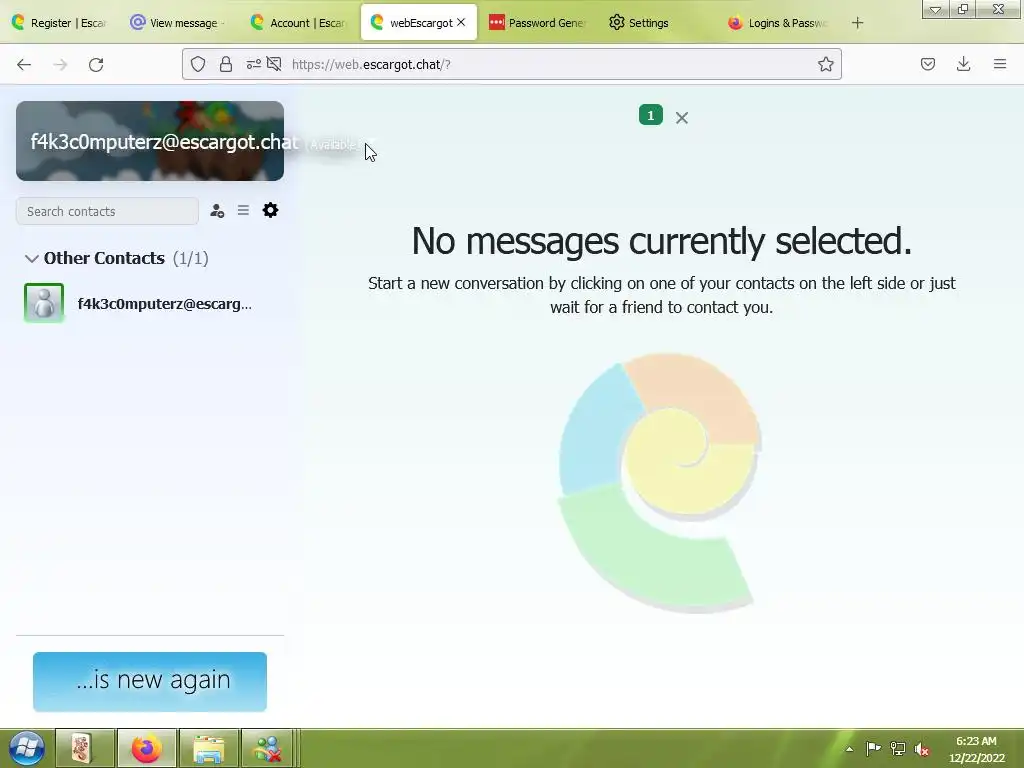Open the Downloads panel
Image resolution: width=1024 pixels, height=768 pixels.
[963, 64]
